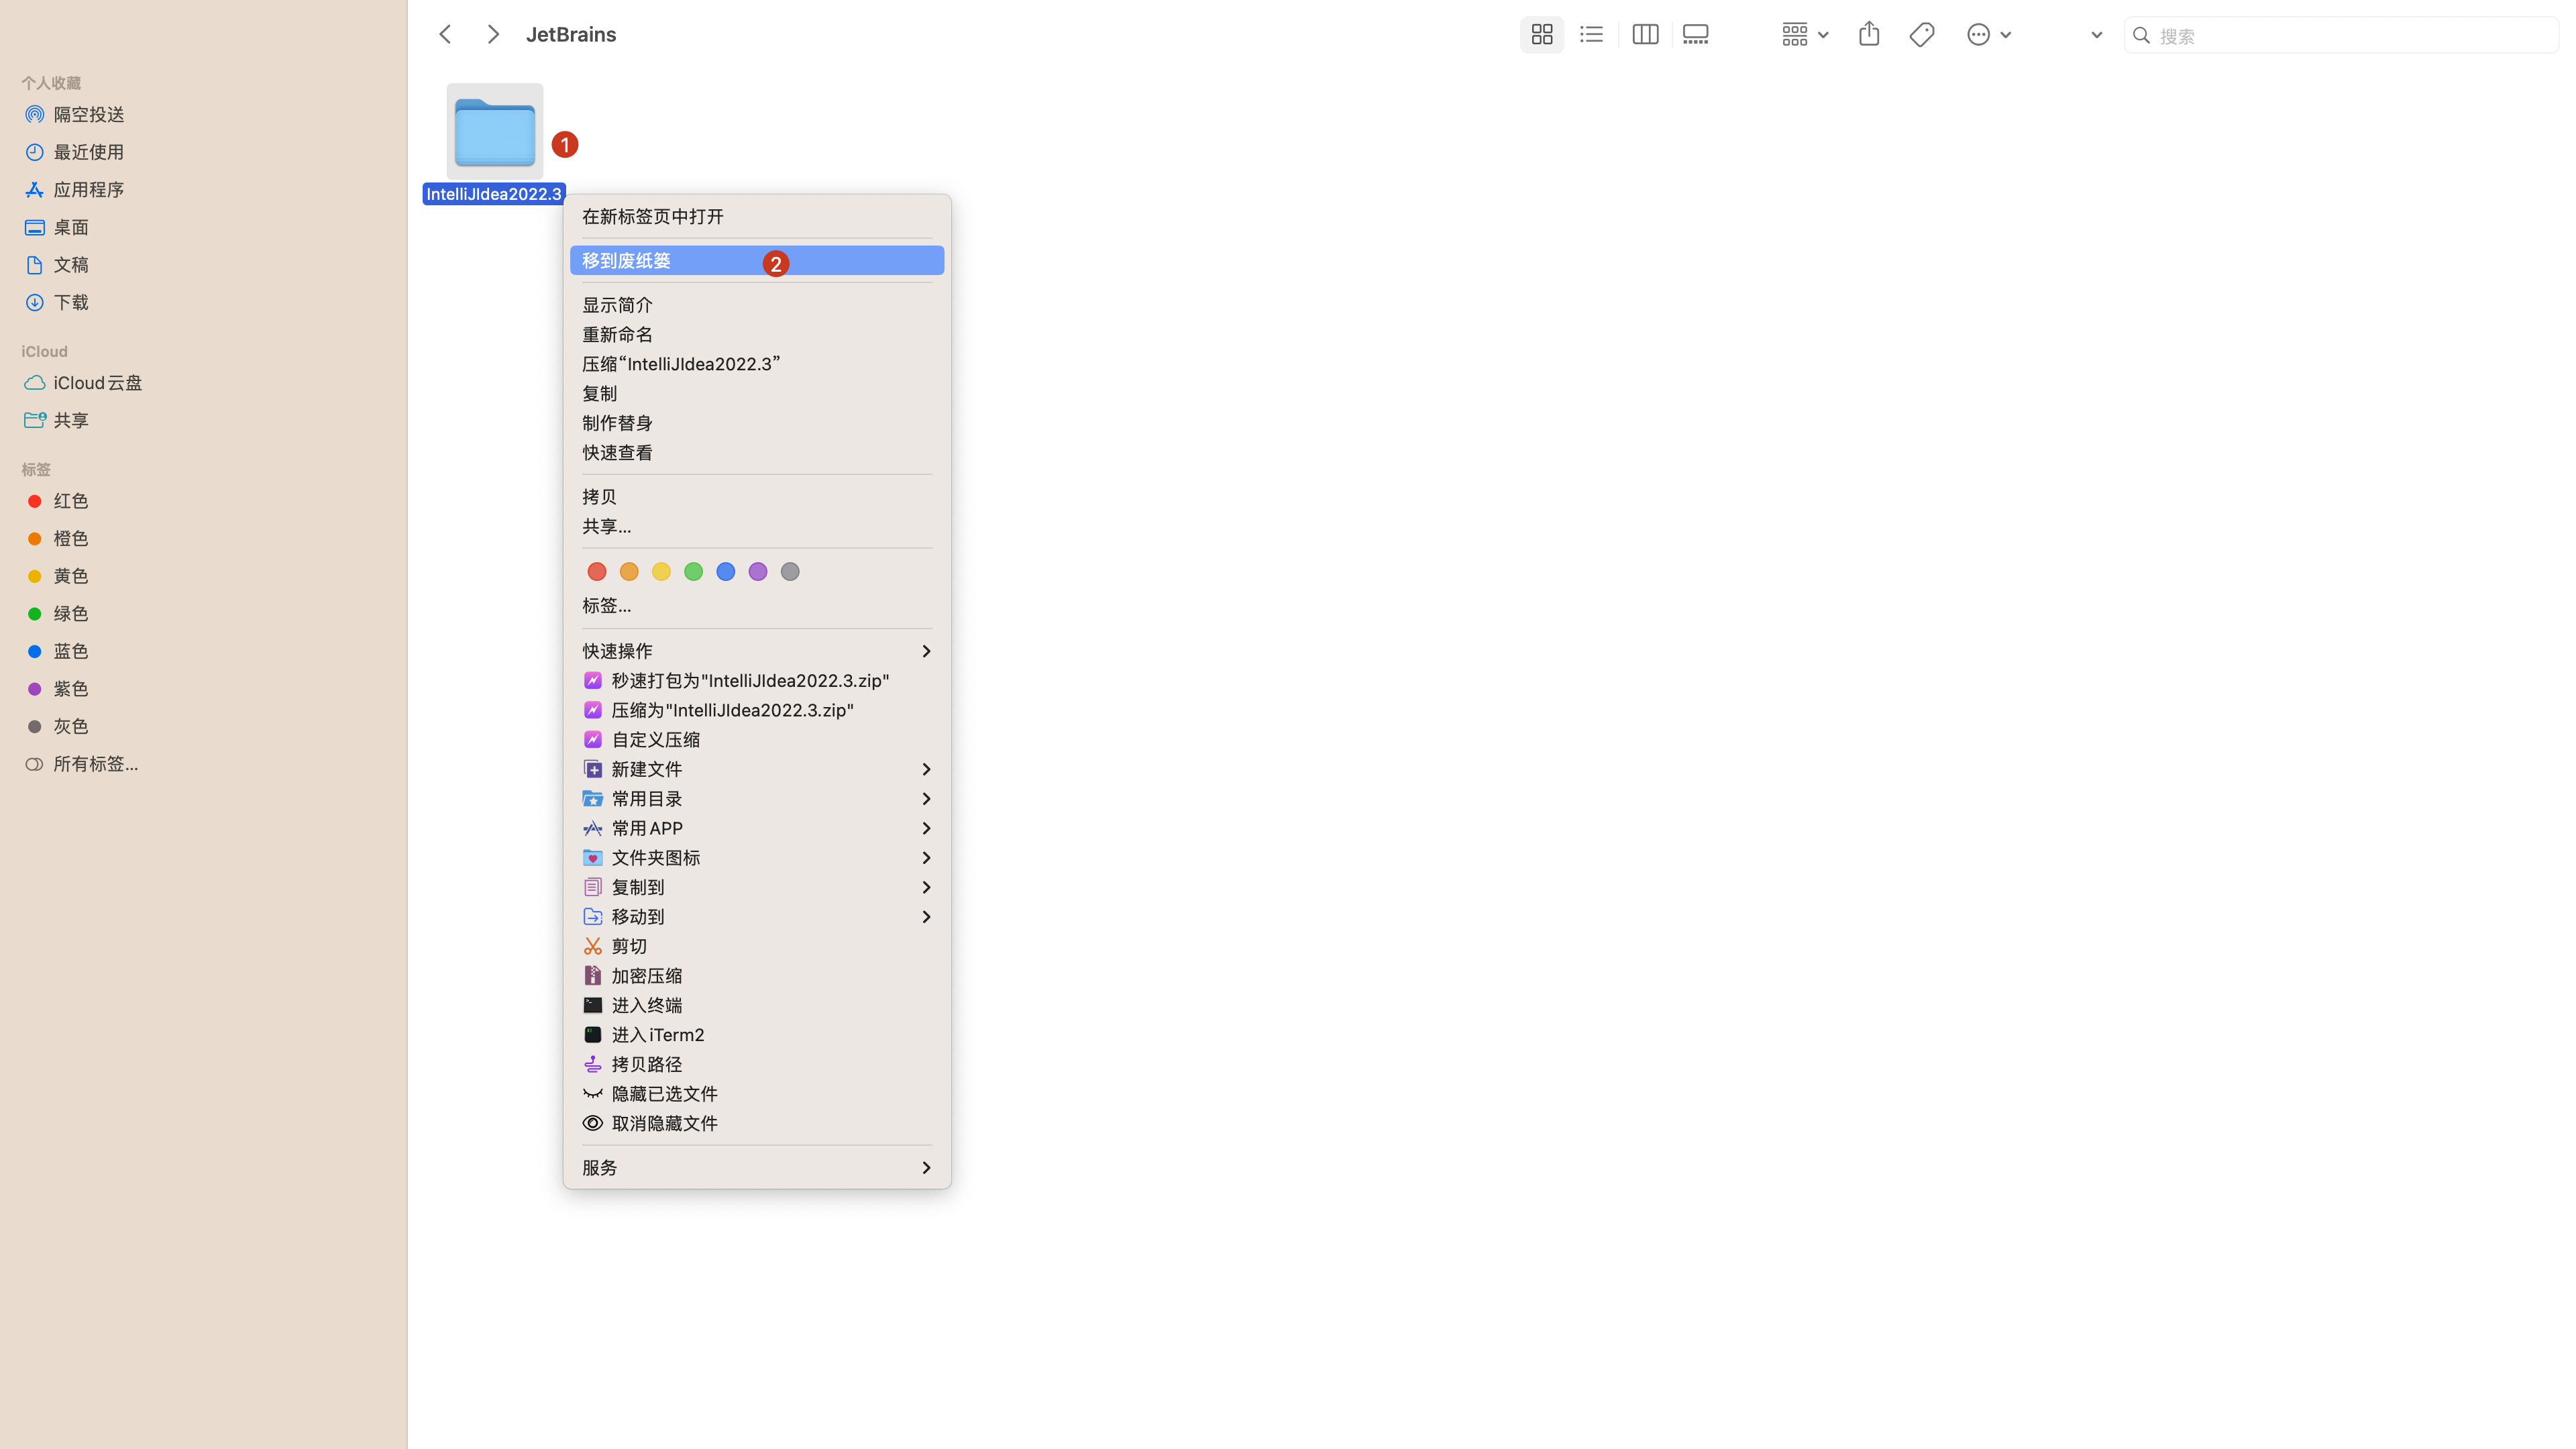The height and width of the screenshot is (1449, 2576).
Task: Open the ellipsis action menu
Action: pyautogui.click(x=1989, y=35)
